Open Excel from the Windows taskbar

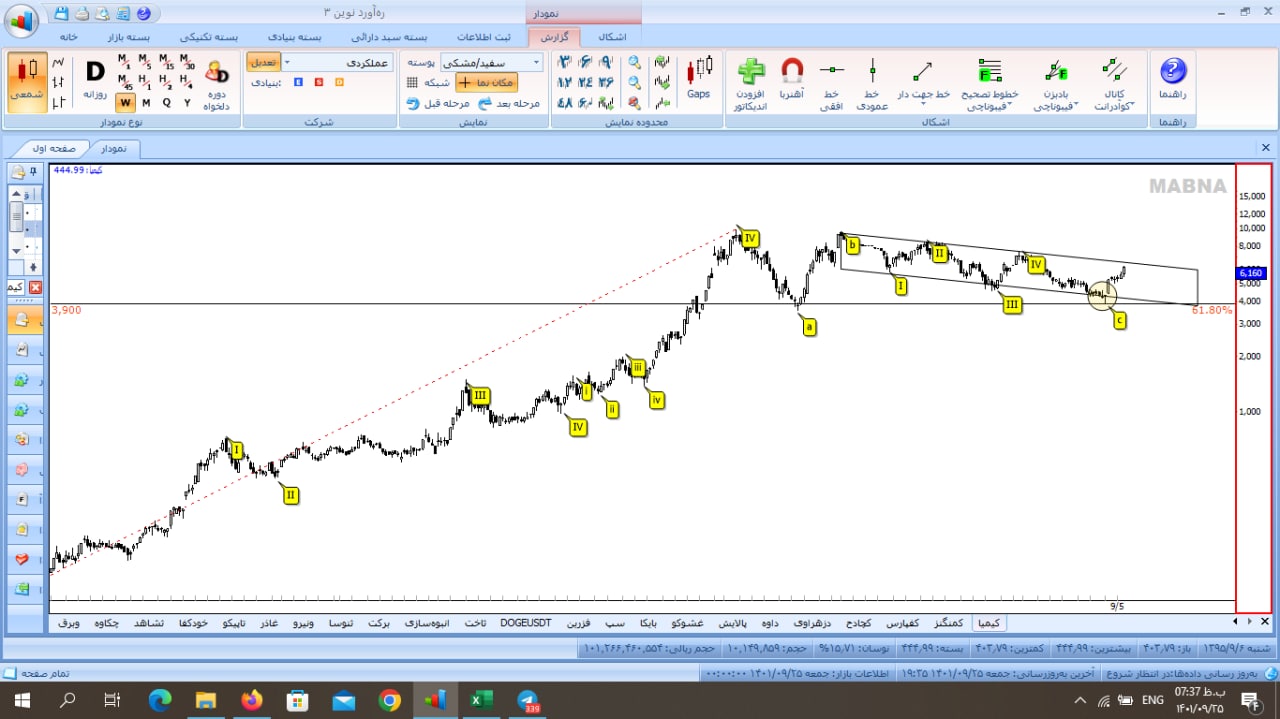click(x=481, y=700)
